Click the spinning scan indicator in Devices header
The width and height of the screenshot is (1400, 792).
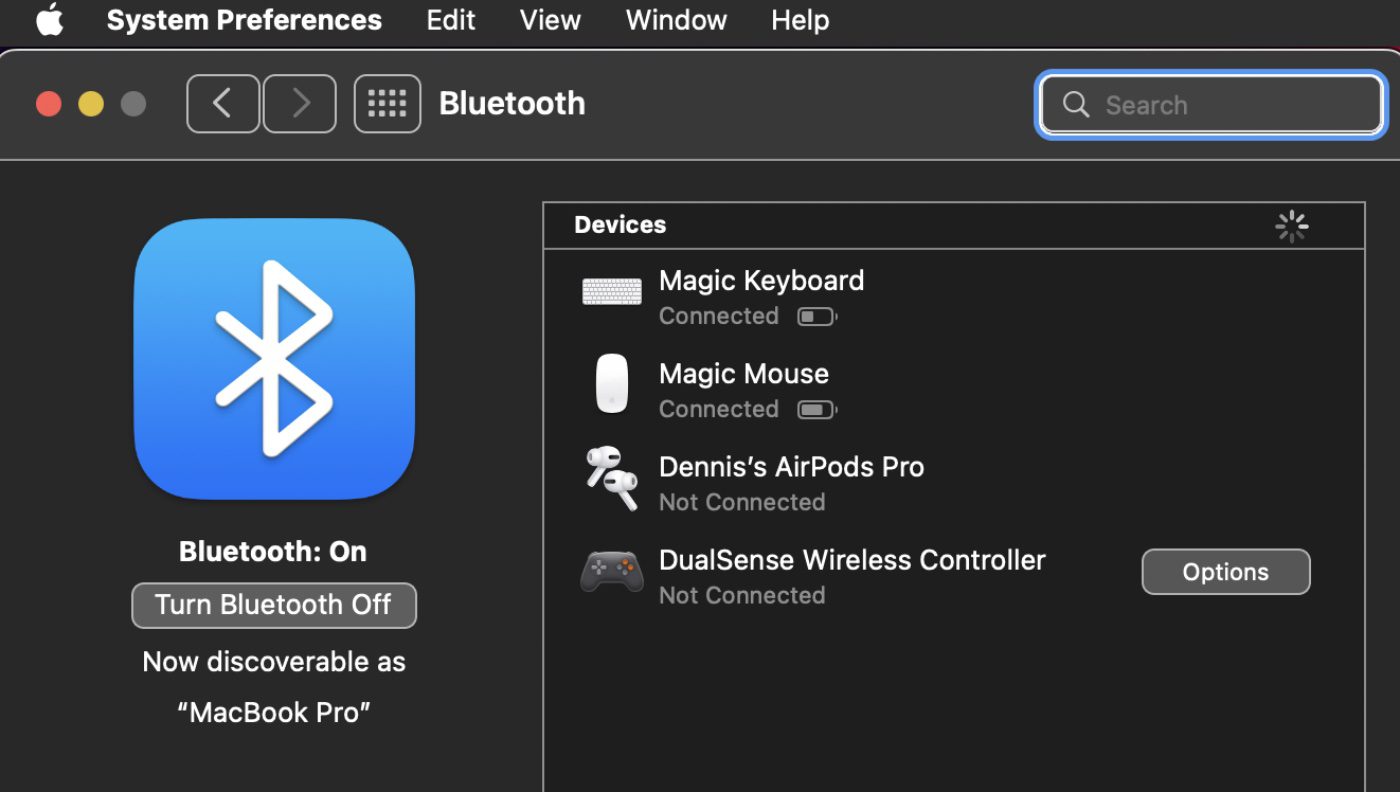(x=1292, y=227)
